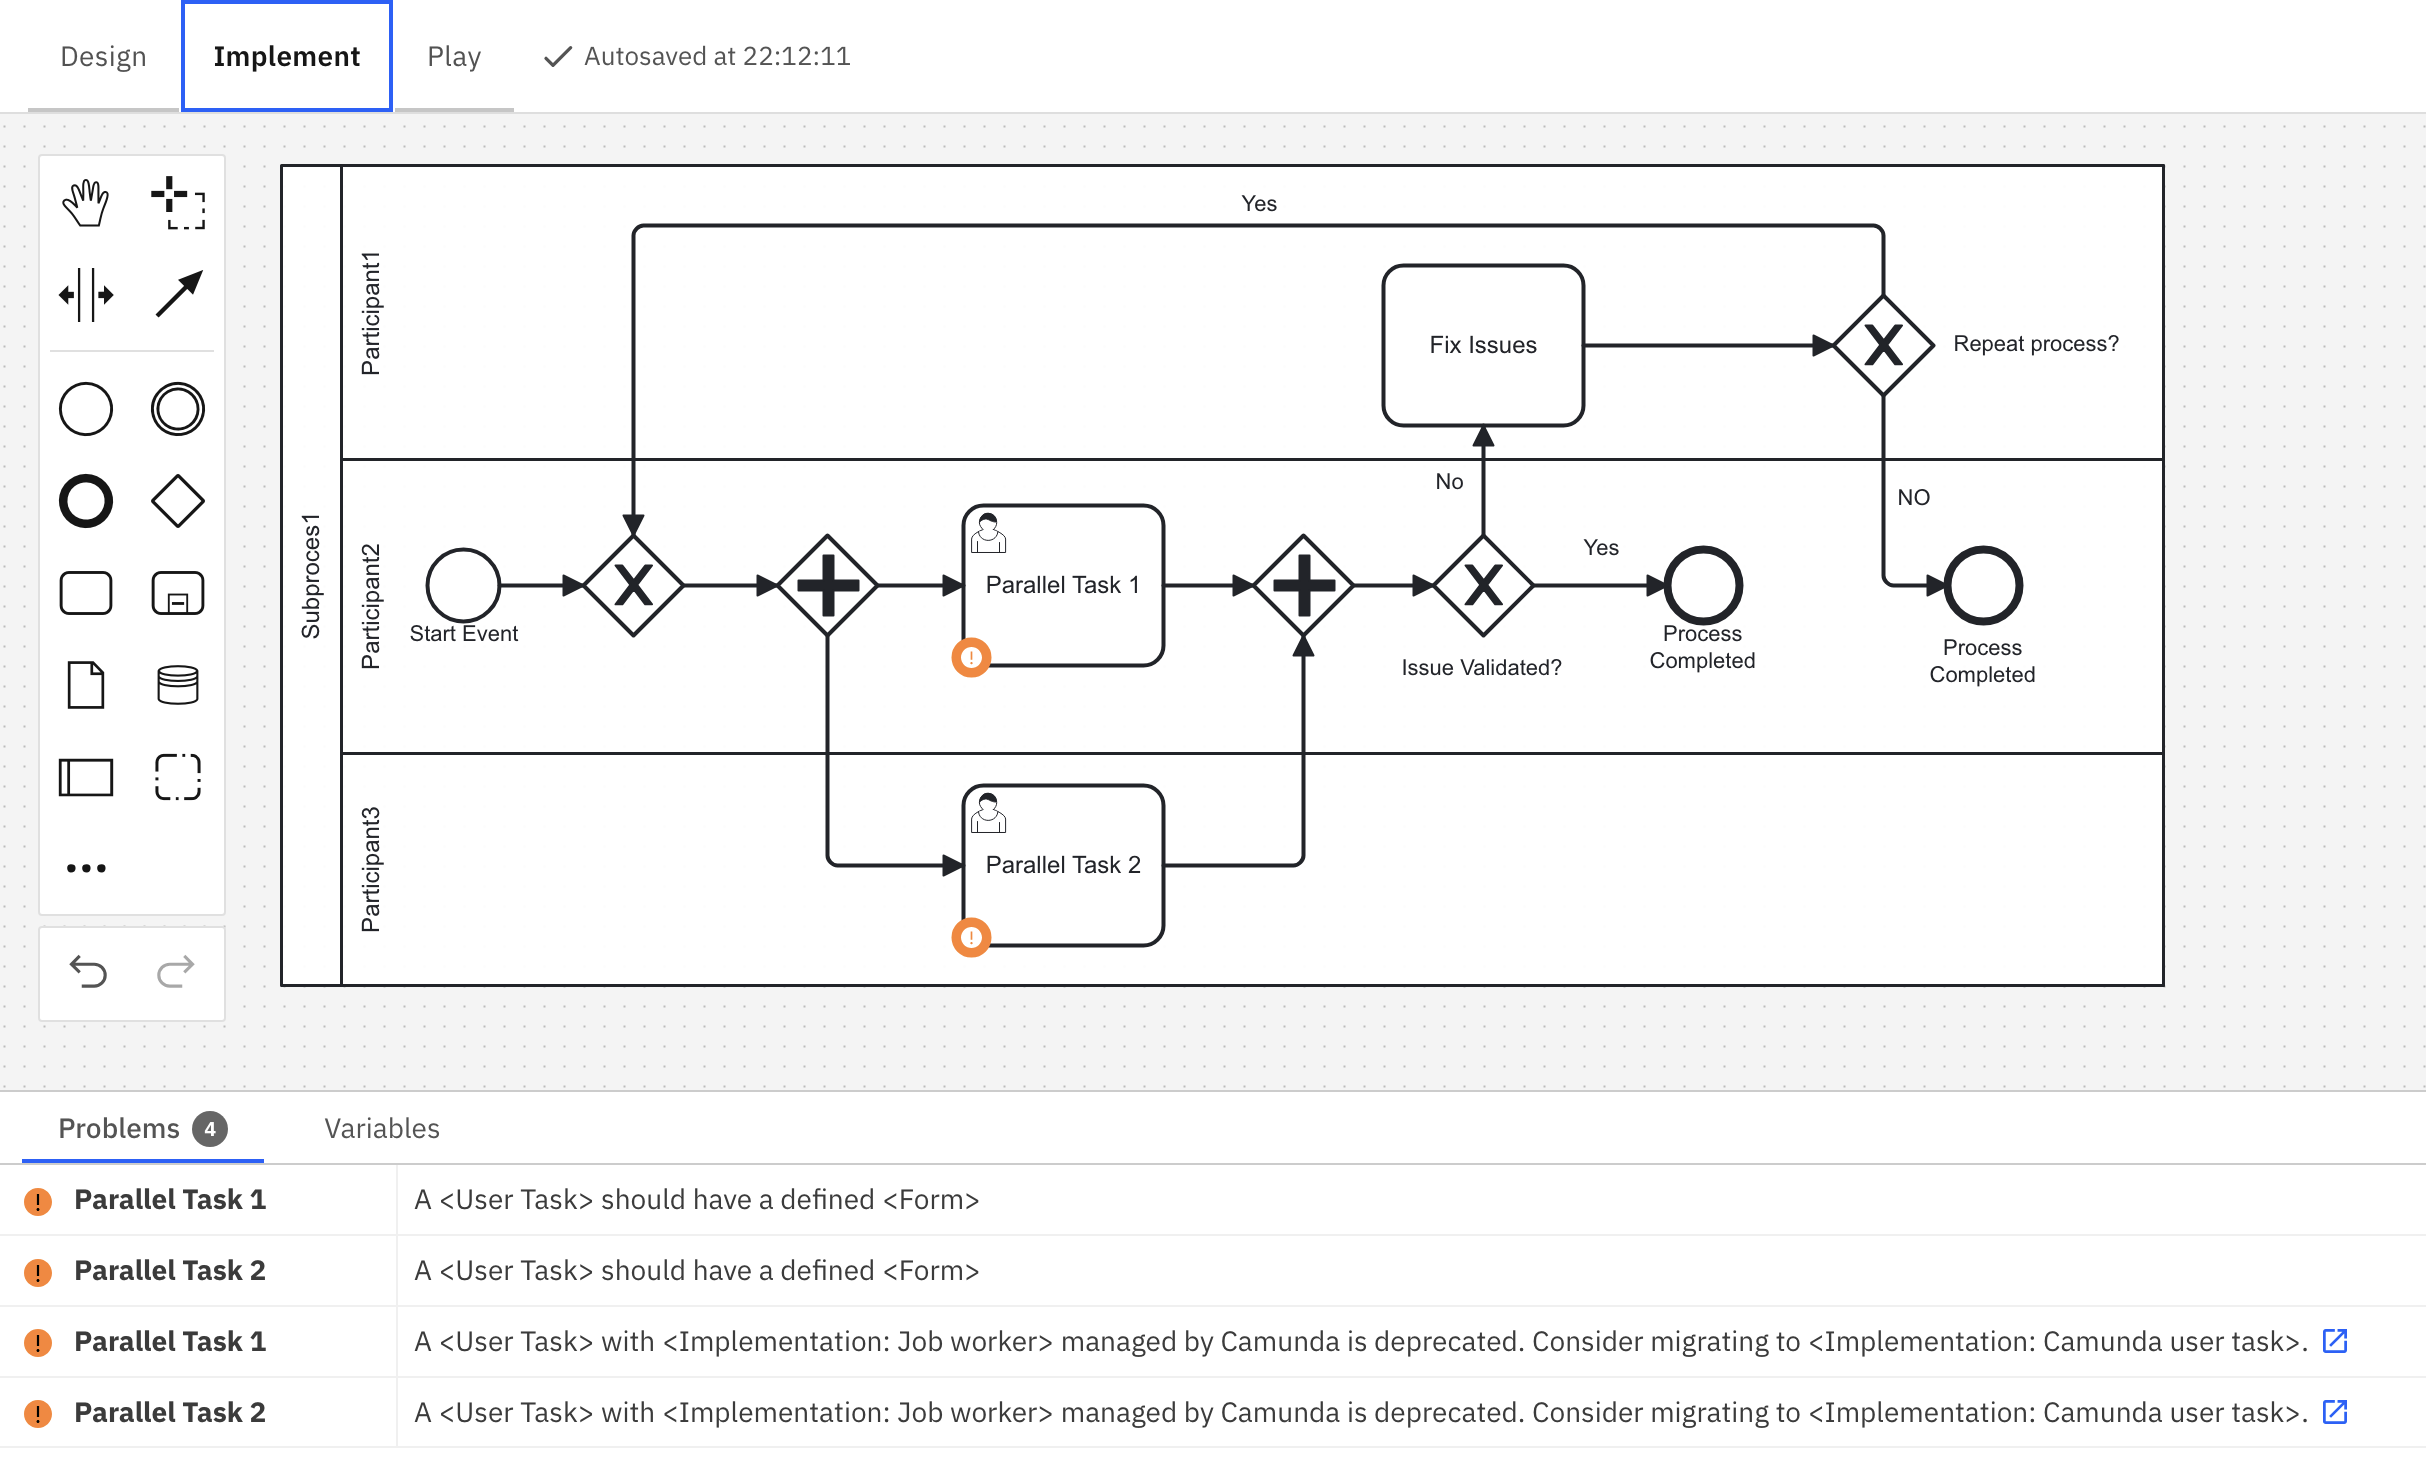
Task: Open more palette tools (three dots)
Action: (x=86, y=868)
